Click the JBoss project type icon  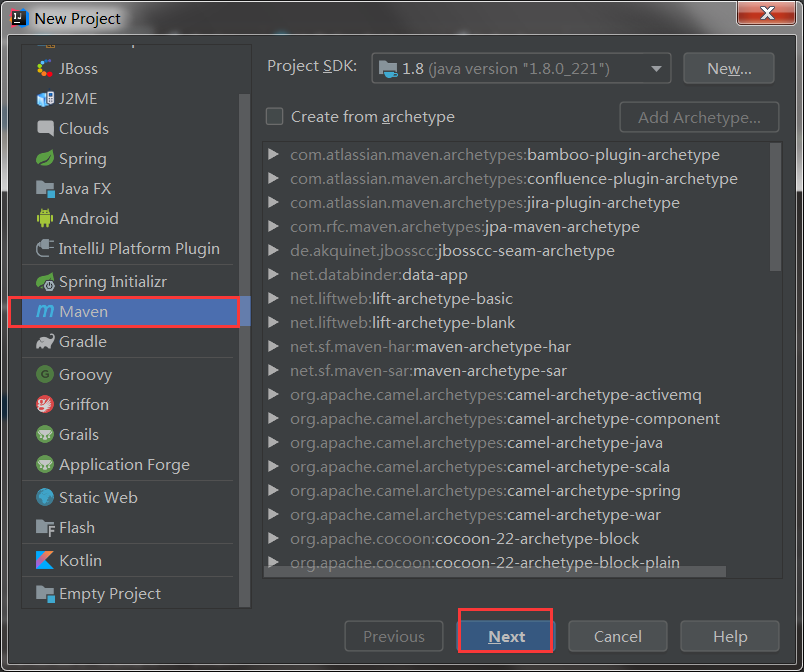pos(45,68)
